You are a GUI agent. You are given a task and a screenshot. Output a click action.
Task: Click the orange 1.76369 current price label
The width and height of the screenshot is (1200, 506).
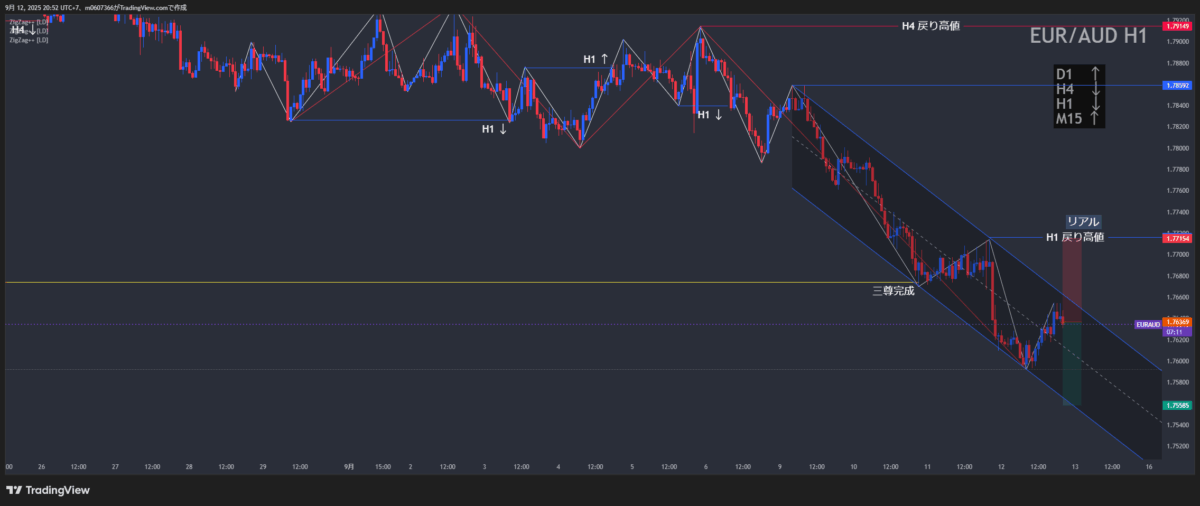(1176, 322)
